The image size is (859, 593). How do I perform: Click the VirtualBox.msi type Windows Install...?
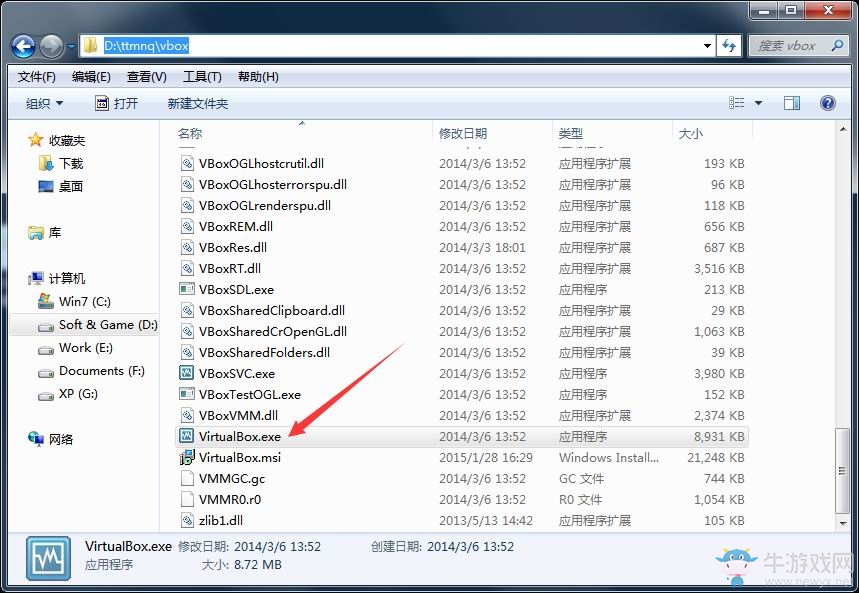click(609, 457)
